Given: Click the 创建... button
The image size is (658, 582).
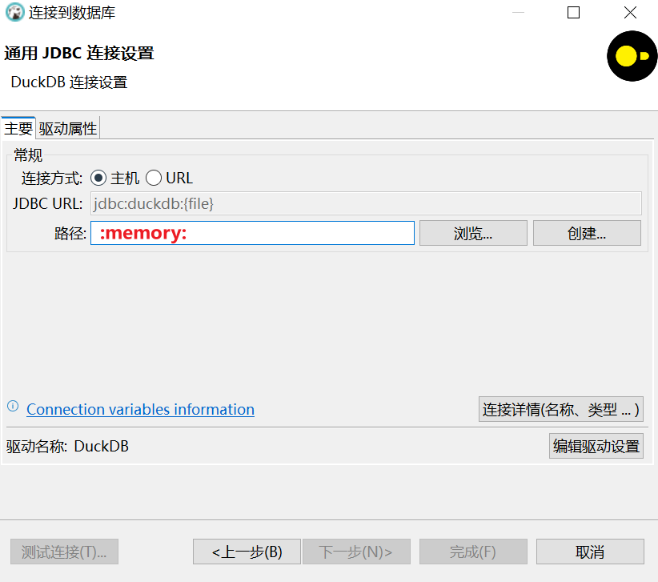Looking at the screenshot, I should (x=587, y=233).
